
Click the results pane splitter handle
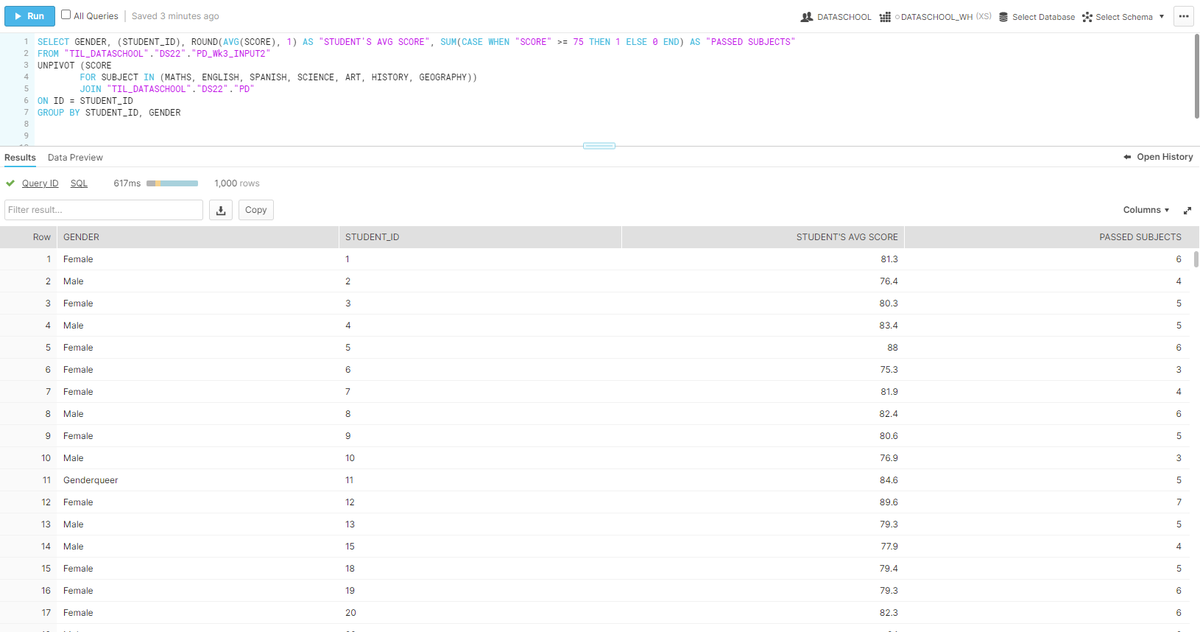[598, 147]
